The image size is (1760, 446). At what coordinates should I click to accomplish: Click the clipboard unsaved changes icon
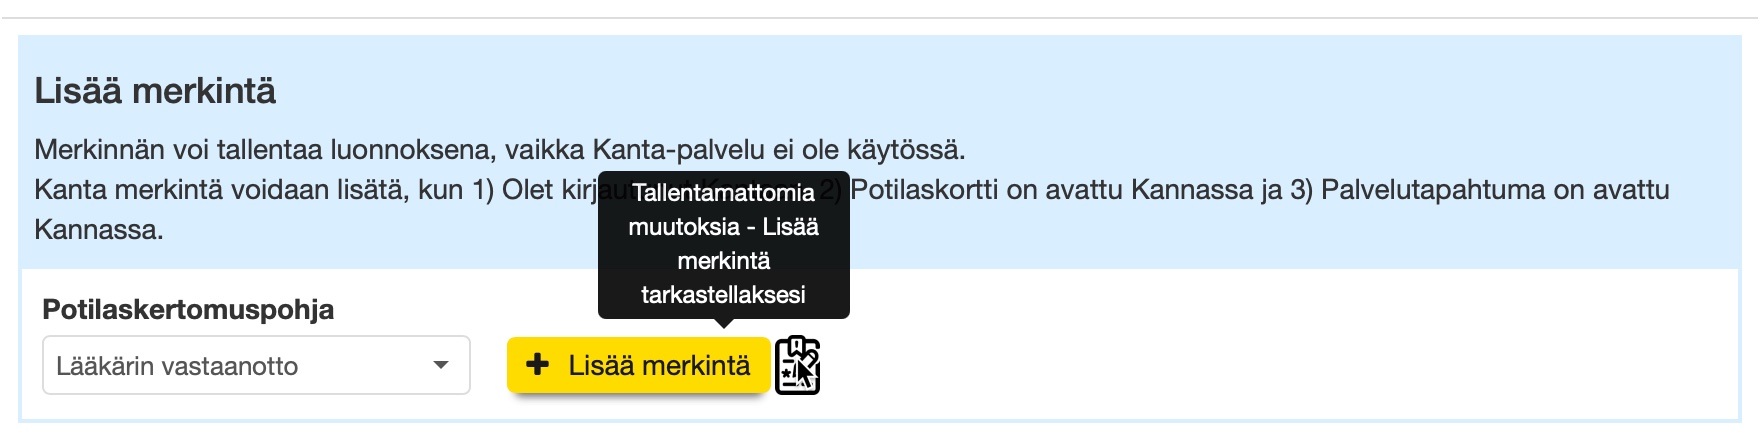coord(797,366)
